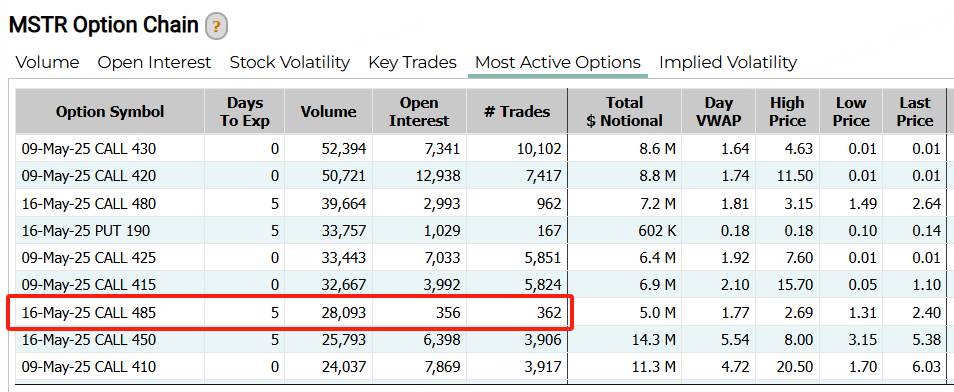This screenshot has height=392, width=954.
Task: Switch to the Volume tab
Action: click(x=47, y=63)
